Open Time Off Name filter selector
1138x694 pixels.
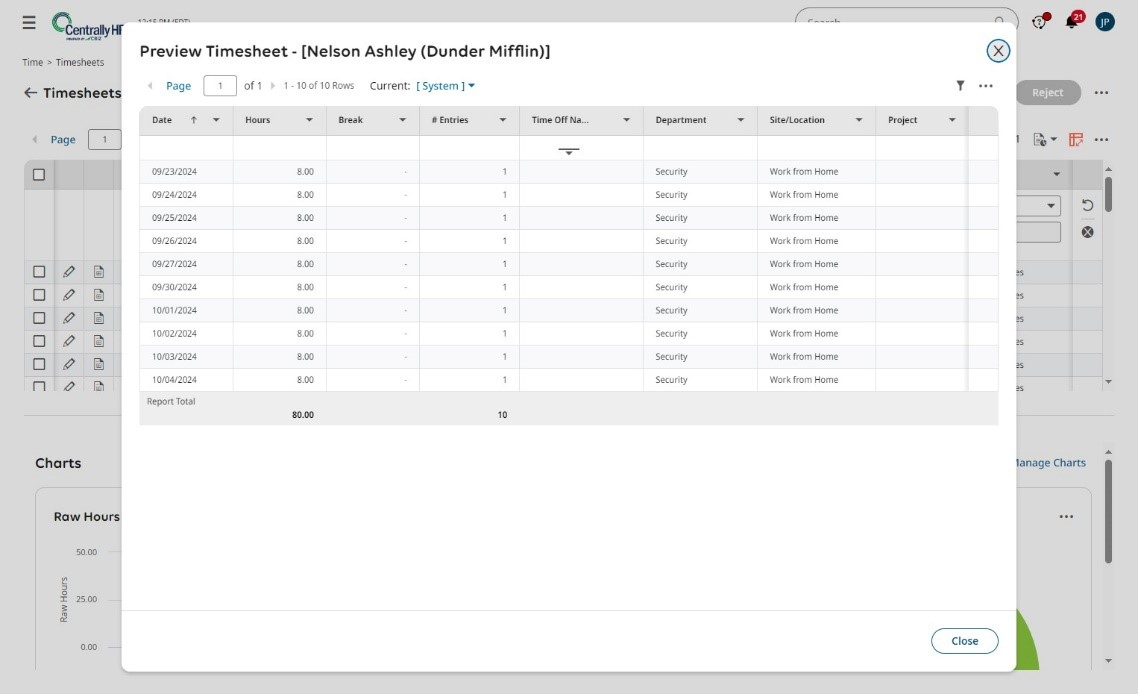pyautogui.click(x=569, y=151)
